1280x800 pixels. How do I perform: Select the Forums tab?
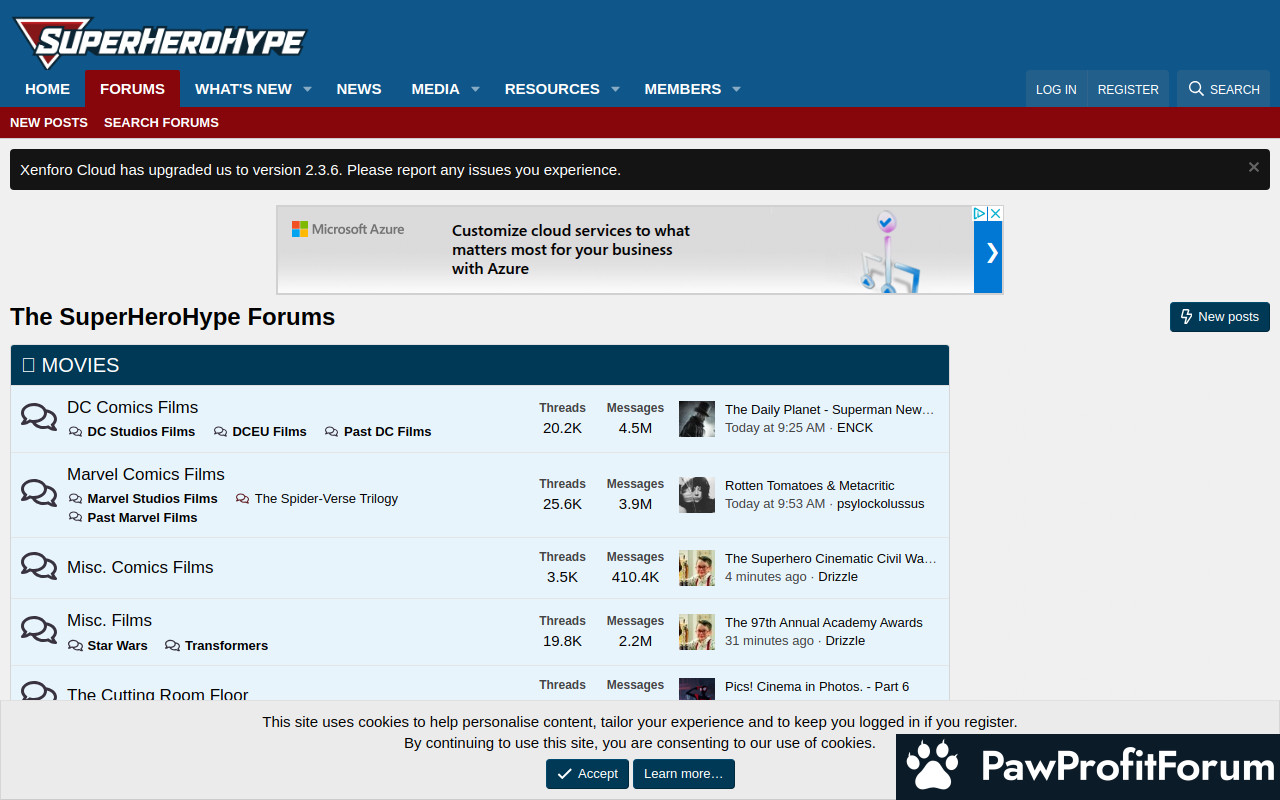click(x=132, y=89)
